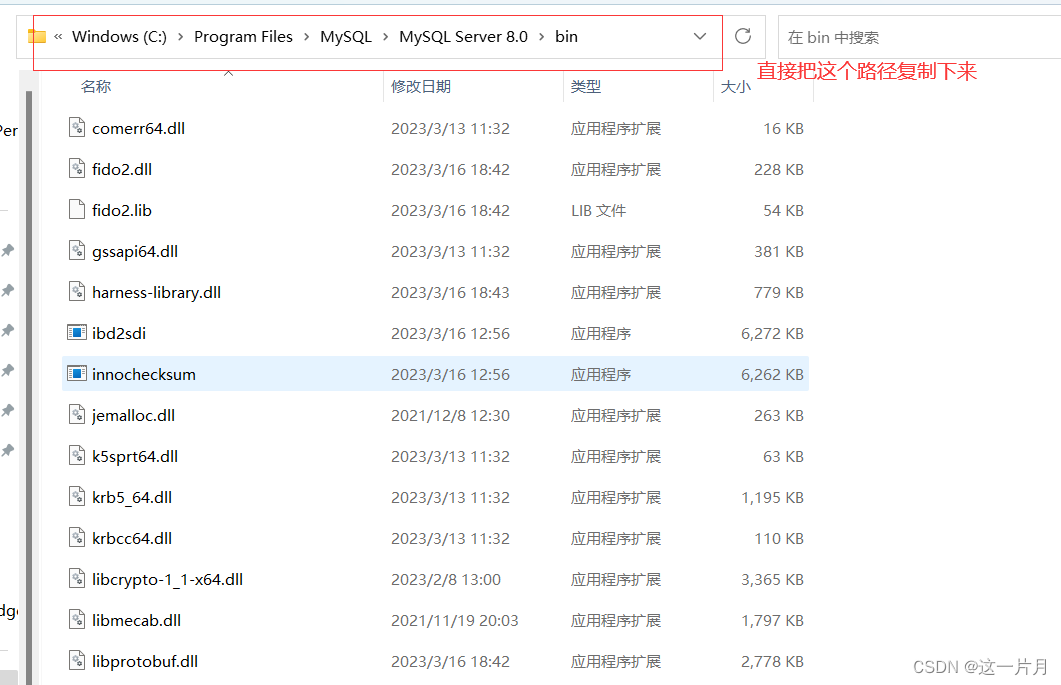Sort by 大小 column header
1061x685 pixels.
(736, 87)
